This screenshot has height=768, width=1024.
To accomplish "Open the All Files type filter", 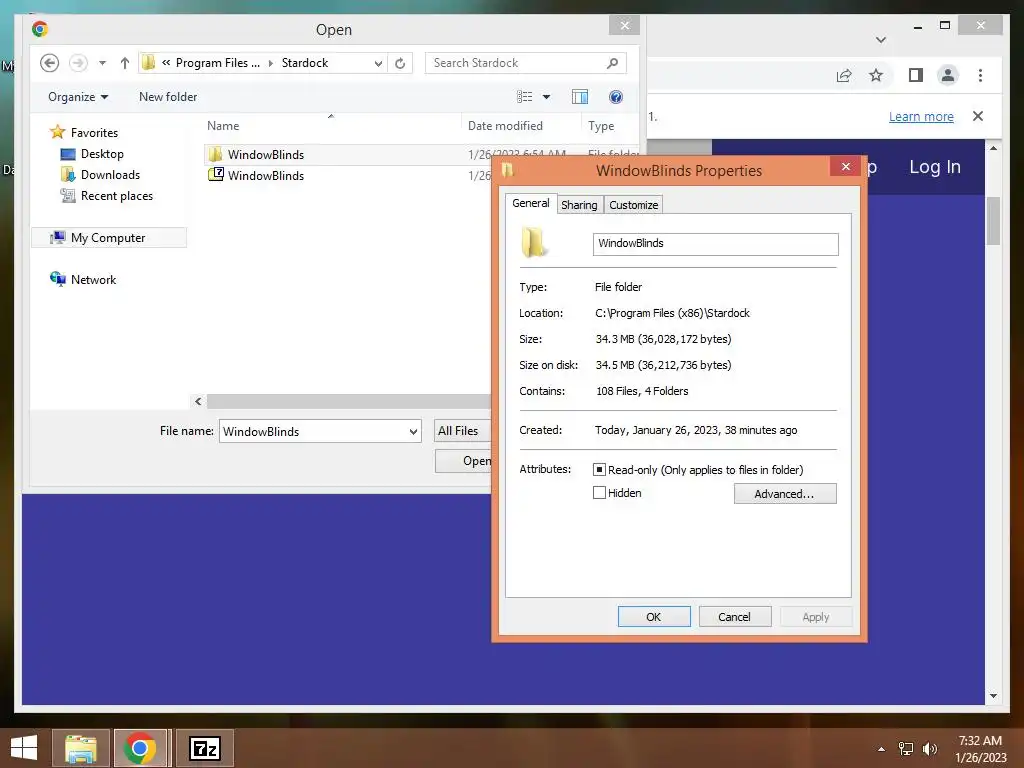I will (x=463, y=431).
